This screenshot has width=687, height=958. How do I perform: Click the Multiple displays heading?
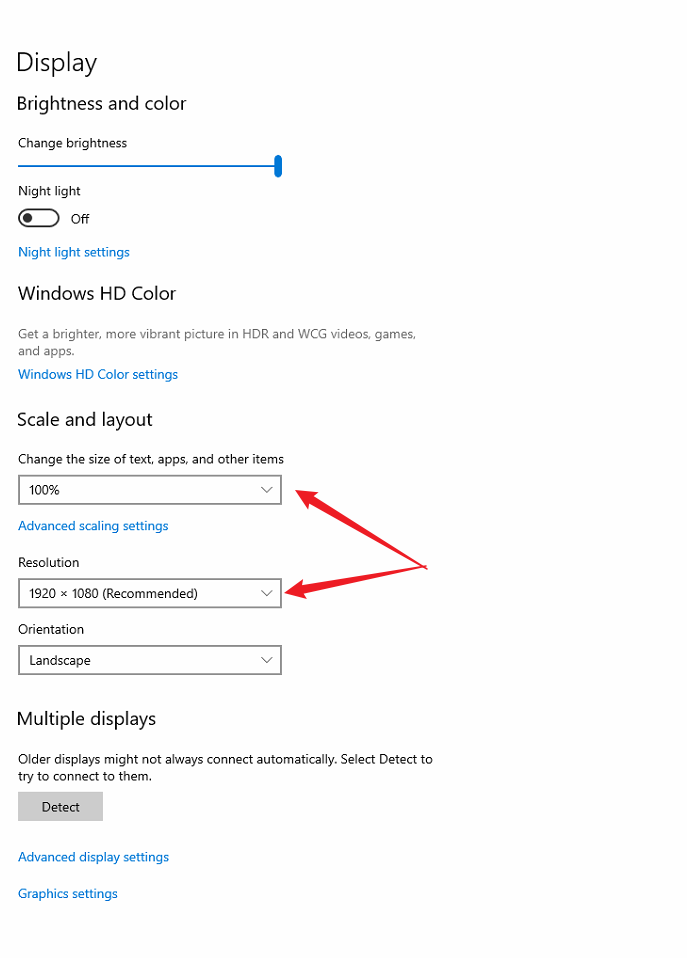pos(86,719)
